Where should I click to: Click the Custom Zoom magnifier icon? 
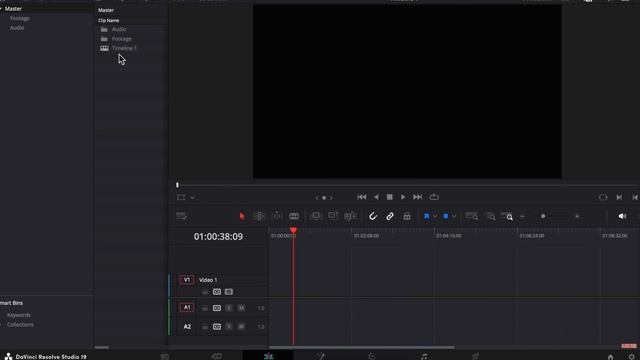507,216
